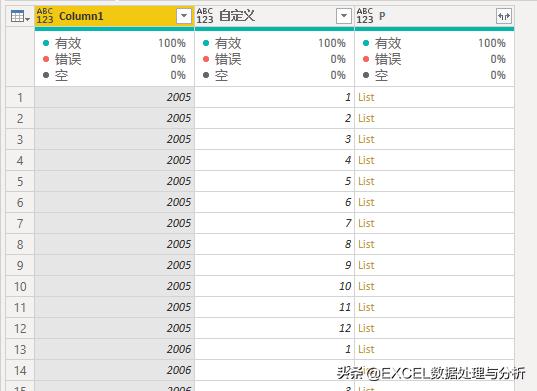Viewport: 537px width, 391px height.
Task: Click List link in row 10
Action: (366, 286)
